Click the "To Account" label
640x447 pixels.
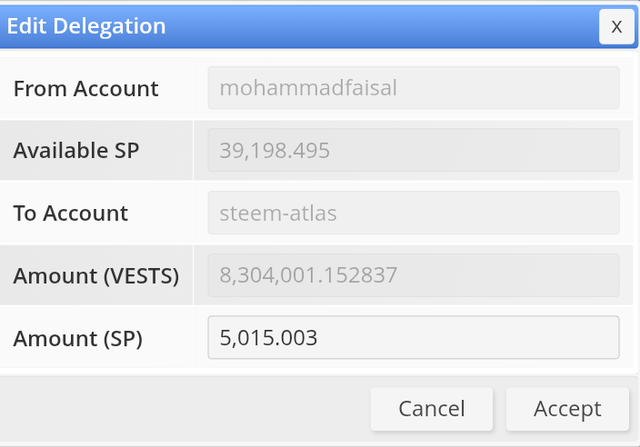point(71,213)
